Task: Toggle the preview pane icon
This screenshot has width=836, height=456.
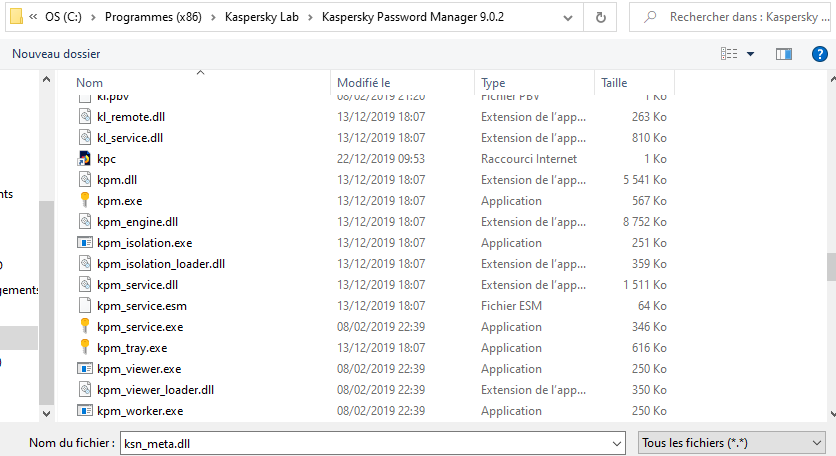Action: tap(784, 53)
